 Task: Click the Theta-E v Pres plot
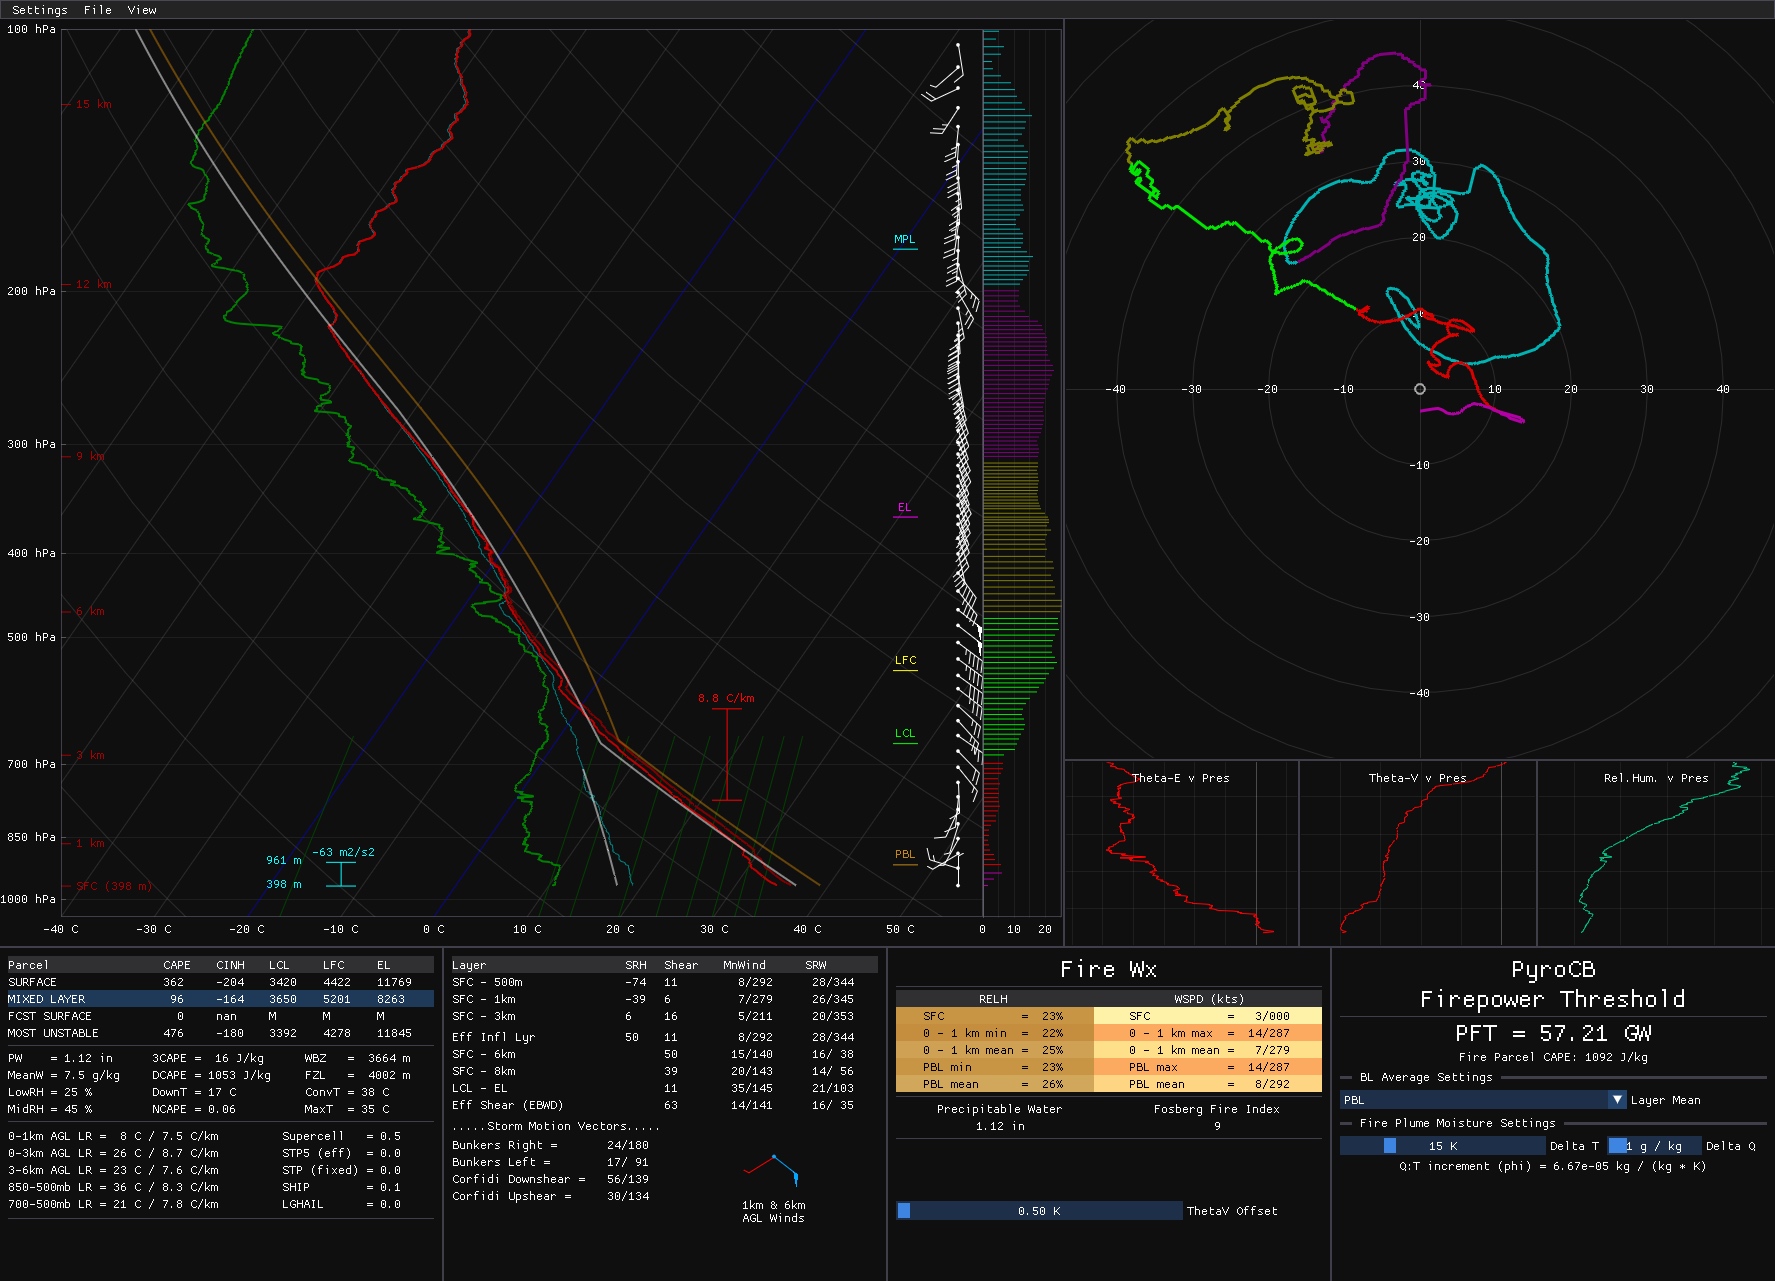tap(1181, 852)
